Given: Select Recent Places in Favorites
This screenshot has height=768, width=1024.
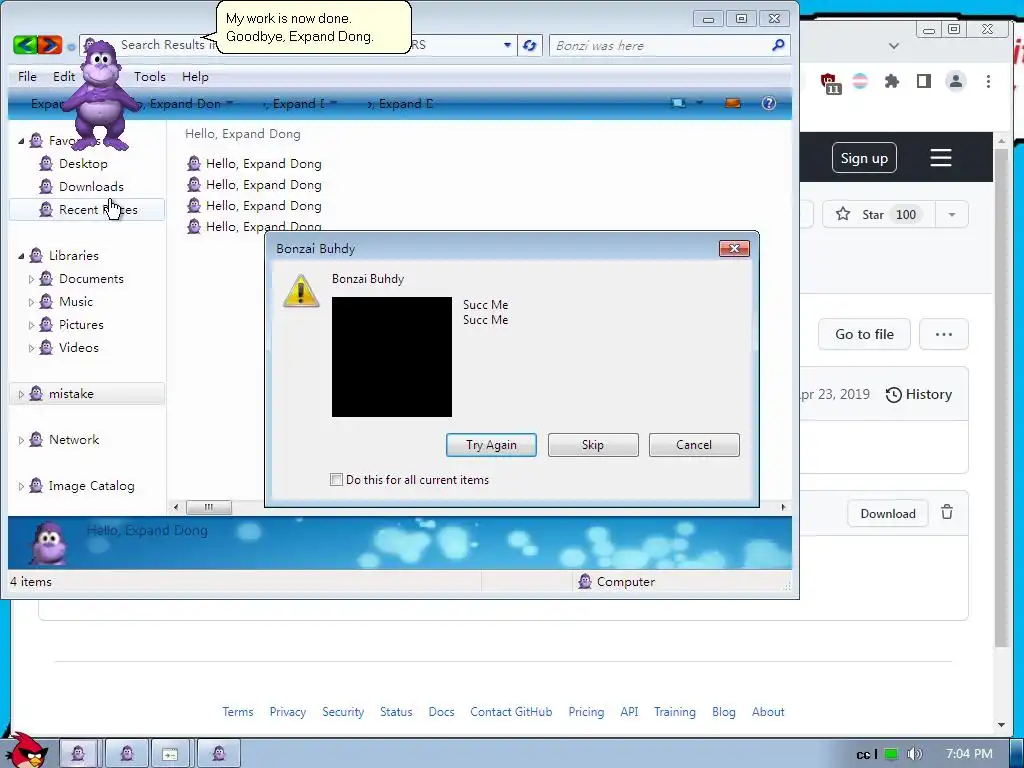Looking at the screenshot, I should click(x=87, y=210).
